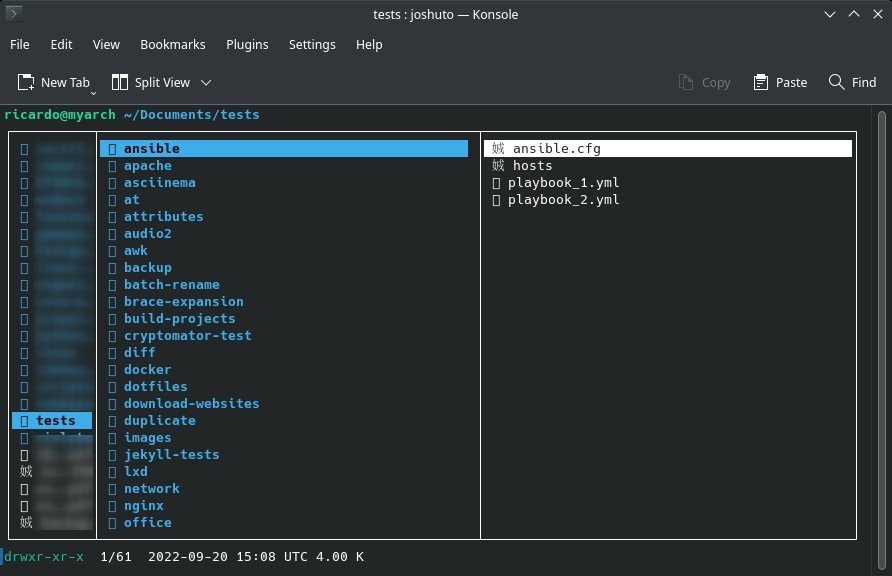Click the Paste clipboard icon
Screen dimensions: 892x576
click(761, 82)
